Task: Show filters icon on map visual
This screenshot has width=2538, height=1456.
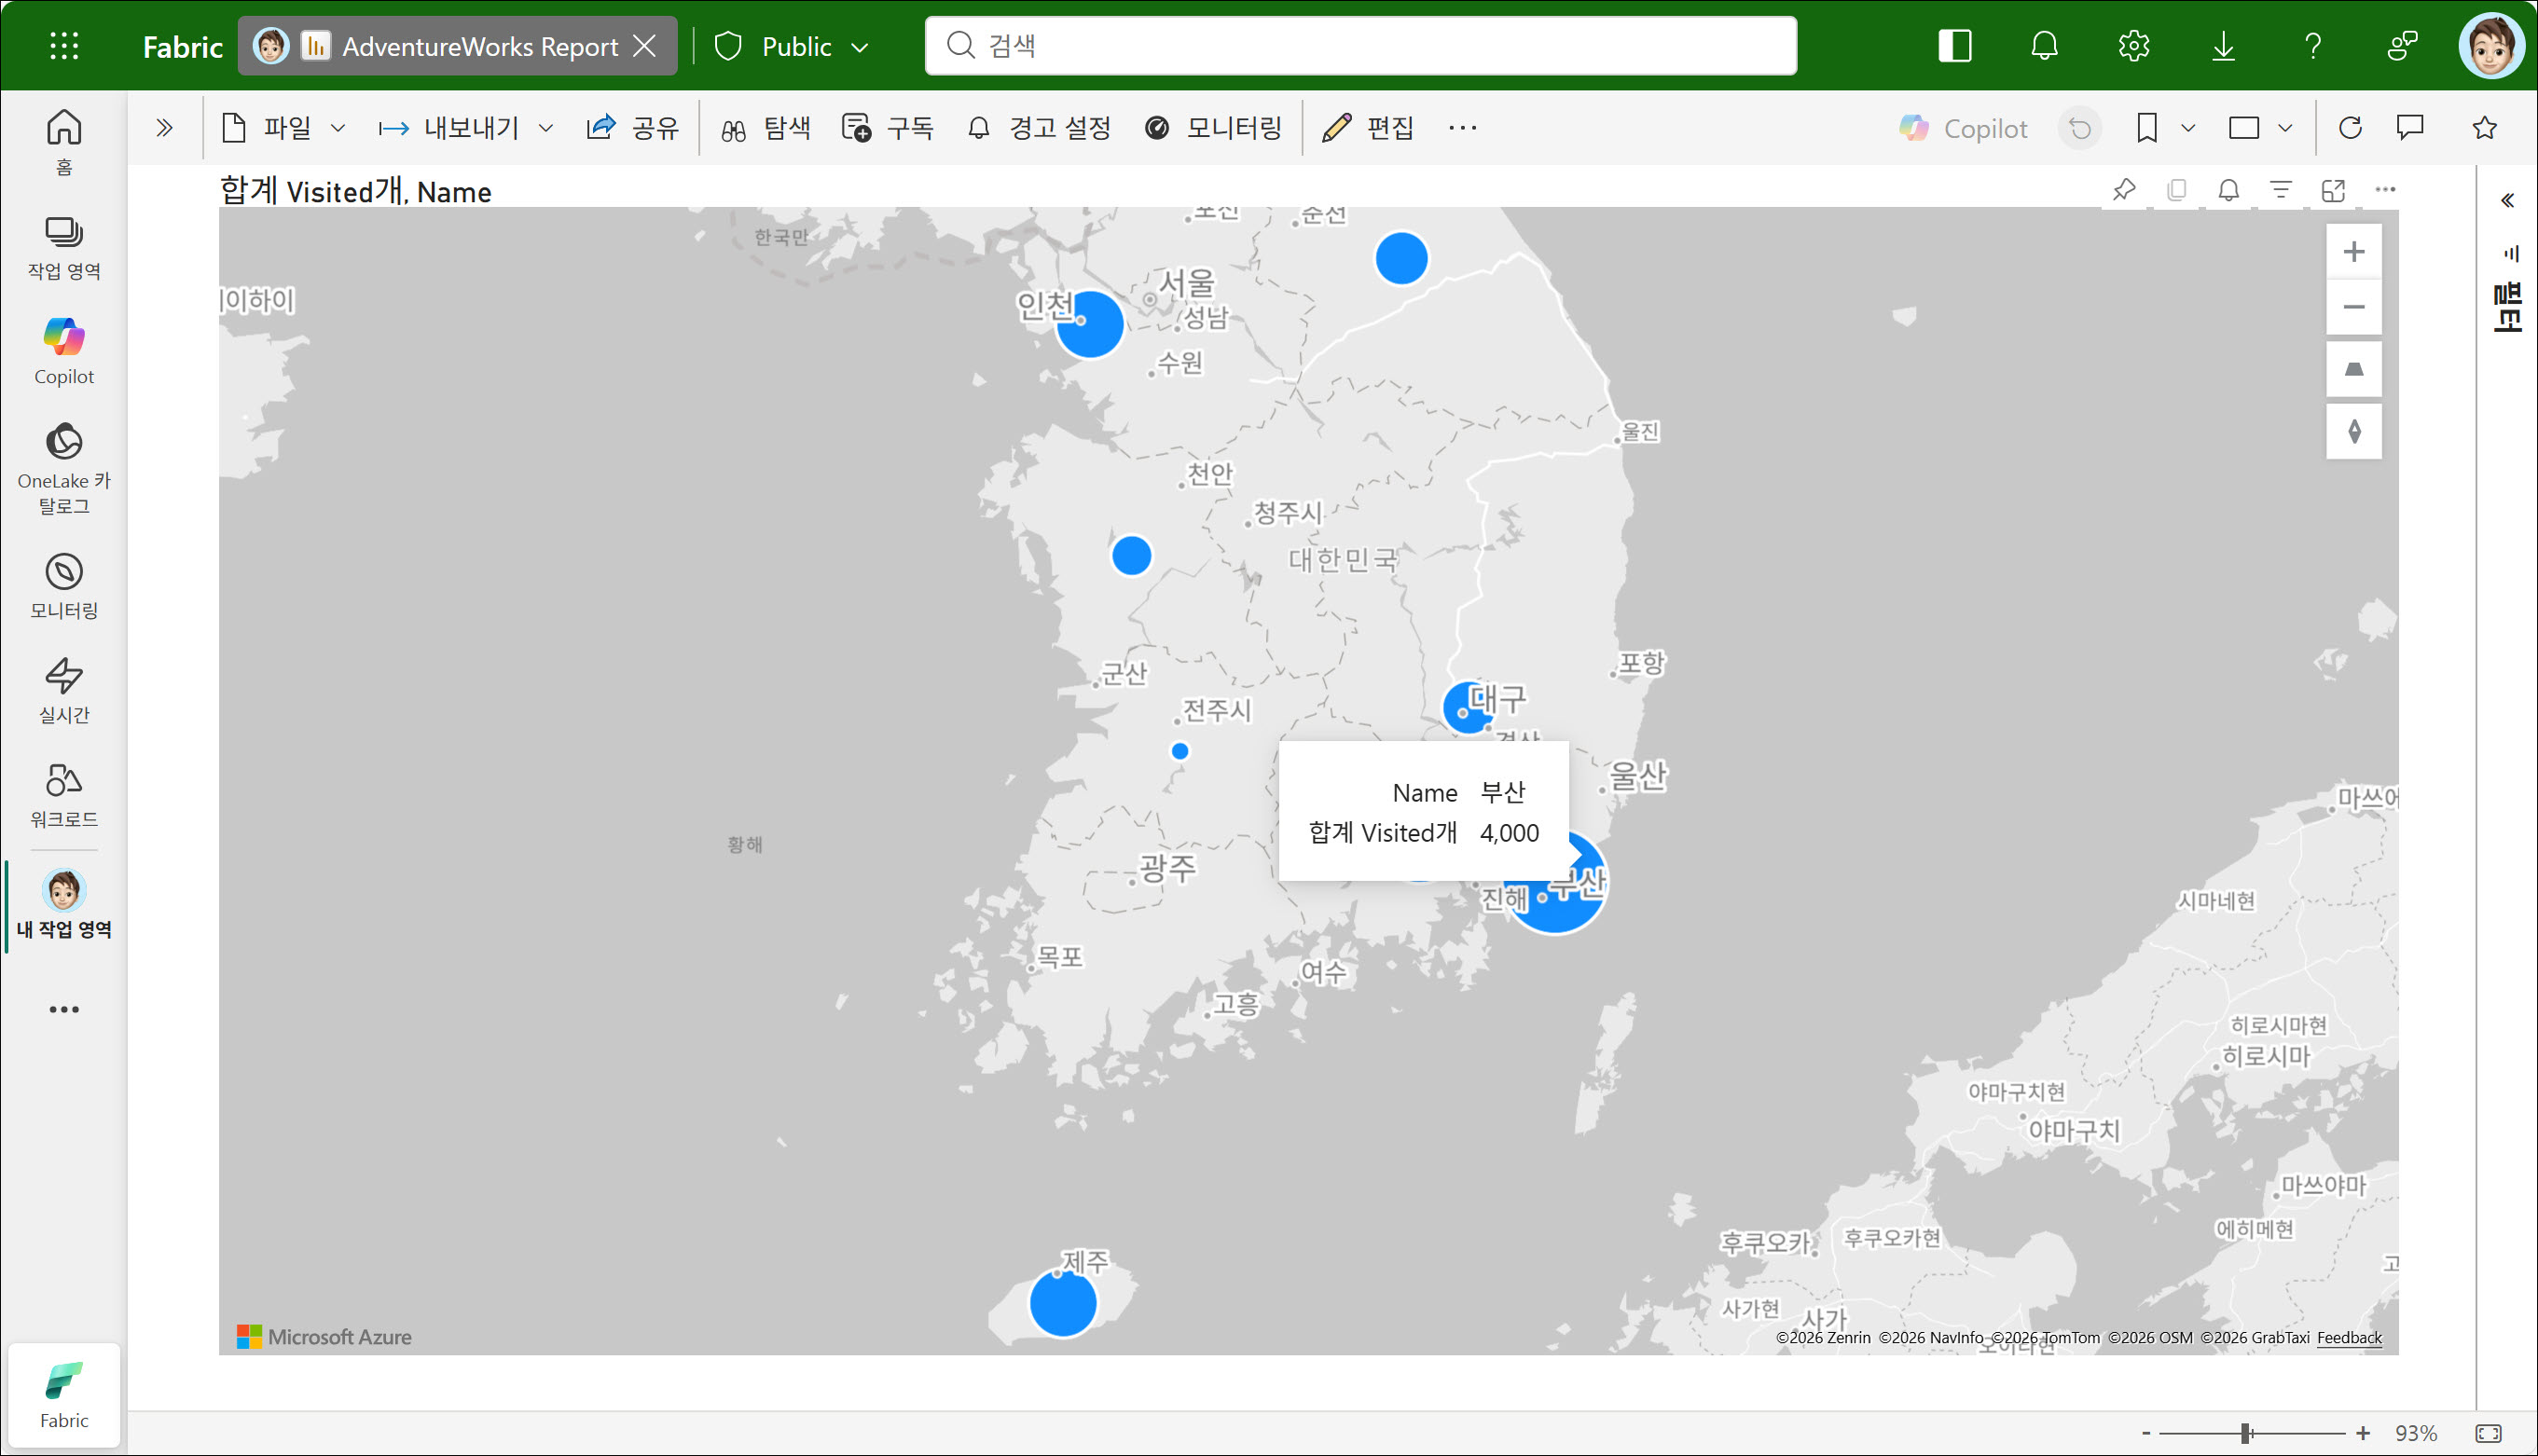Action: click(2280, 190)
